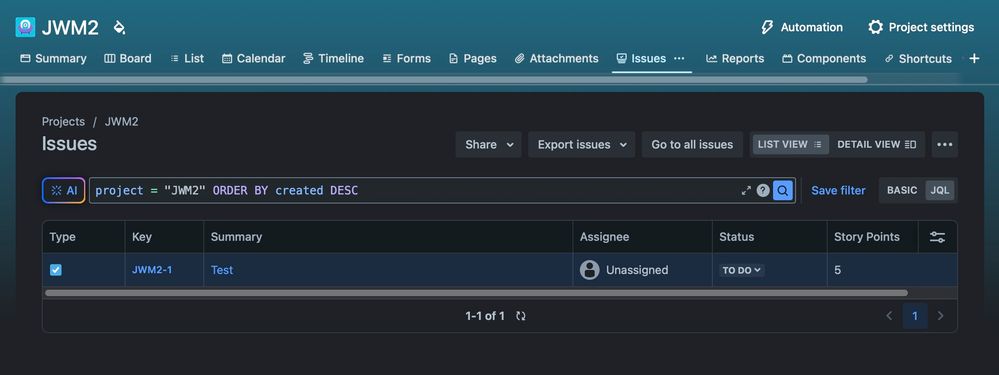Select page 1 in pagination
Viewport: 999px width, 375px height.
(915, 316)
